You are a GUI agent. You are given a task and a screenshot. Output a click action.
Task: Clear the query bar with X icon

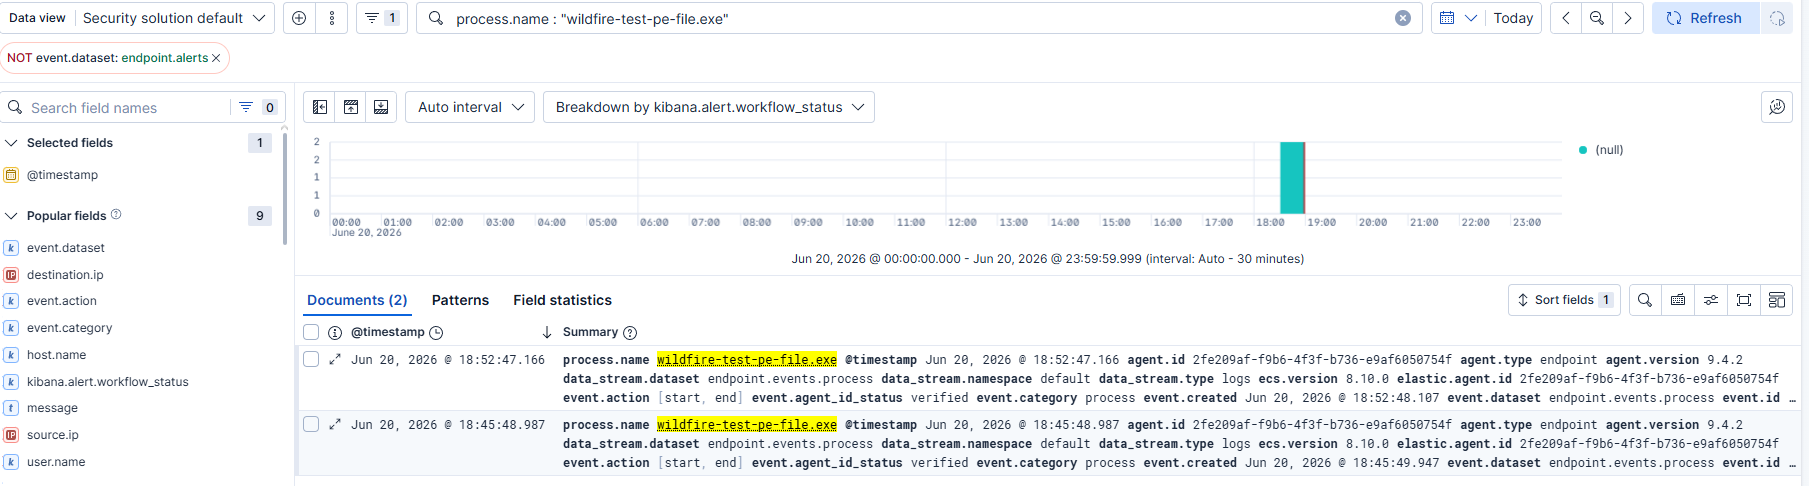tap(1403, 18)
